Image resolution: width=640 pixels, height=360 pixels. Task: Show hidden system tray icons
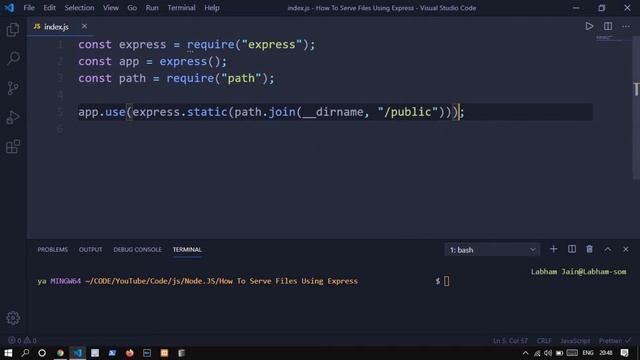point(525,353)
